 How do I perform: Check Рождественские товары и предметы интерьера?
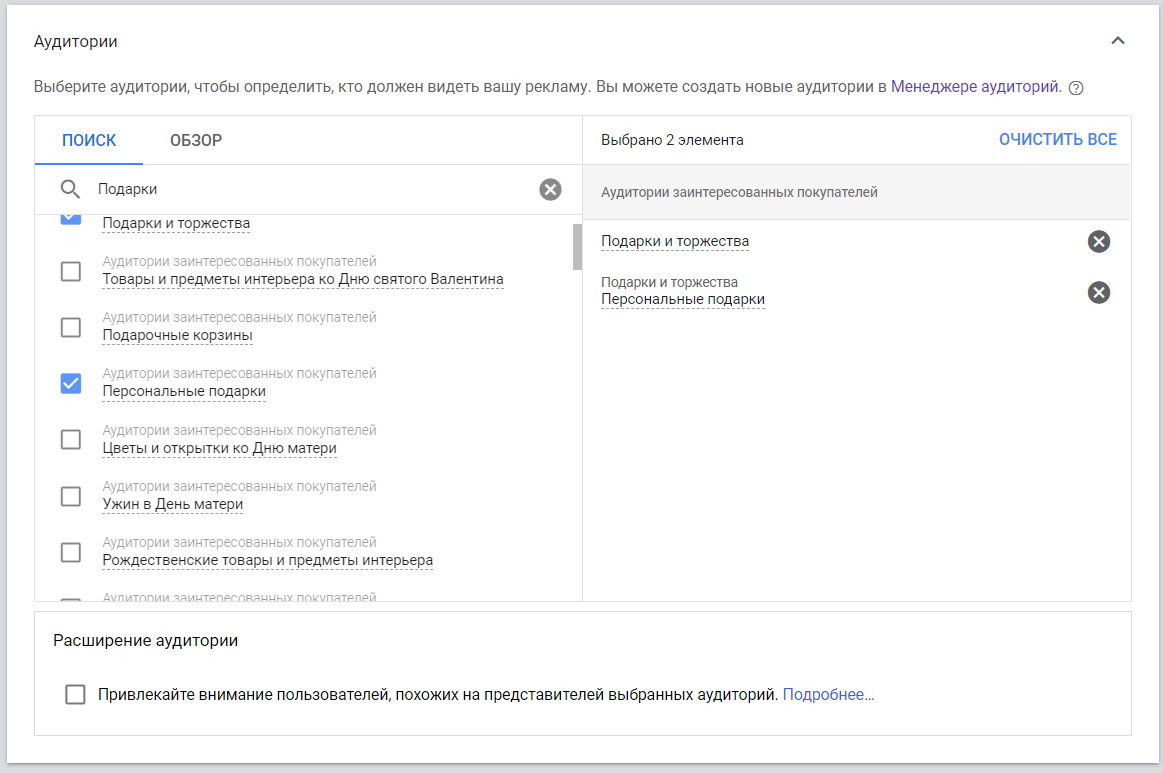click(x=71, y=552)
